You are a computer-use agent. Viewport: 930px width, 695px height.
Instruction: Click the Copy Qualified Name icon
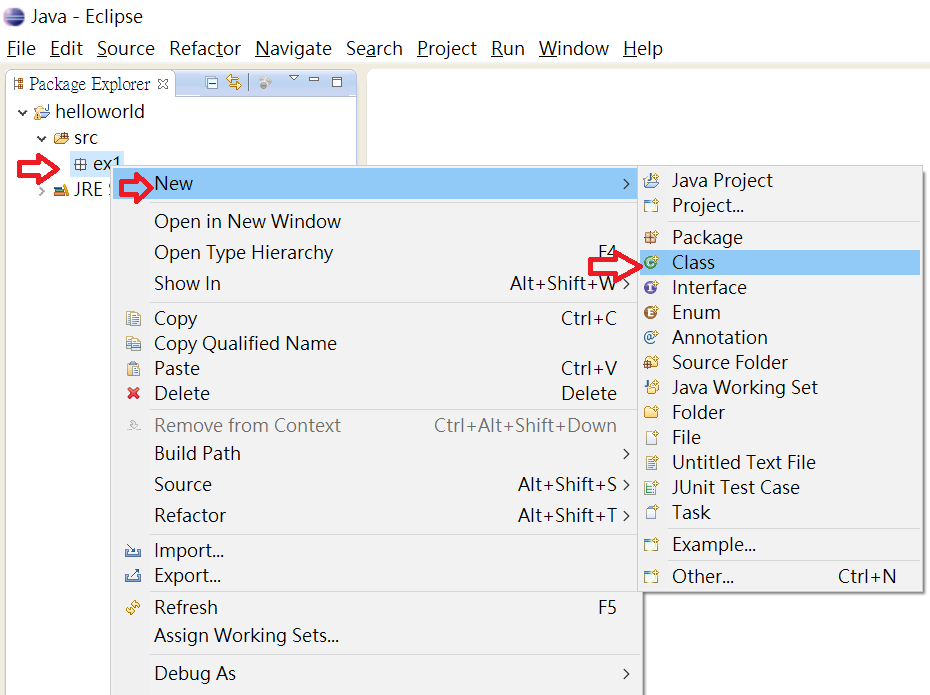click(x=133, y=343)
